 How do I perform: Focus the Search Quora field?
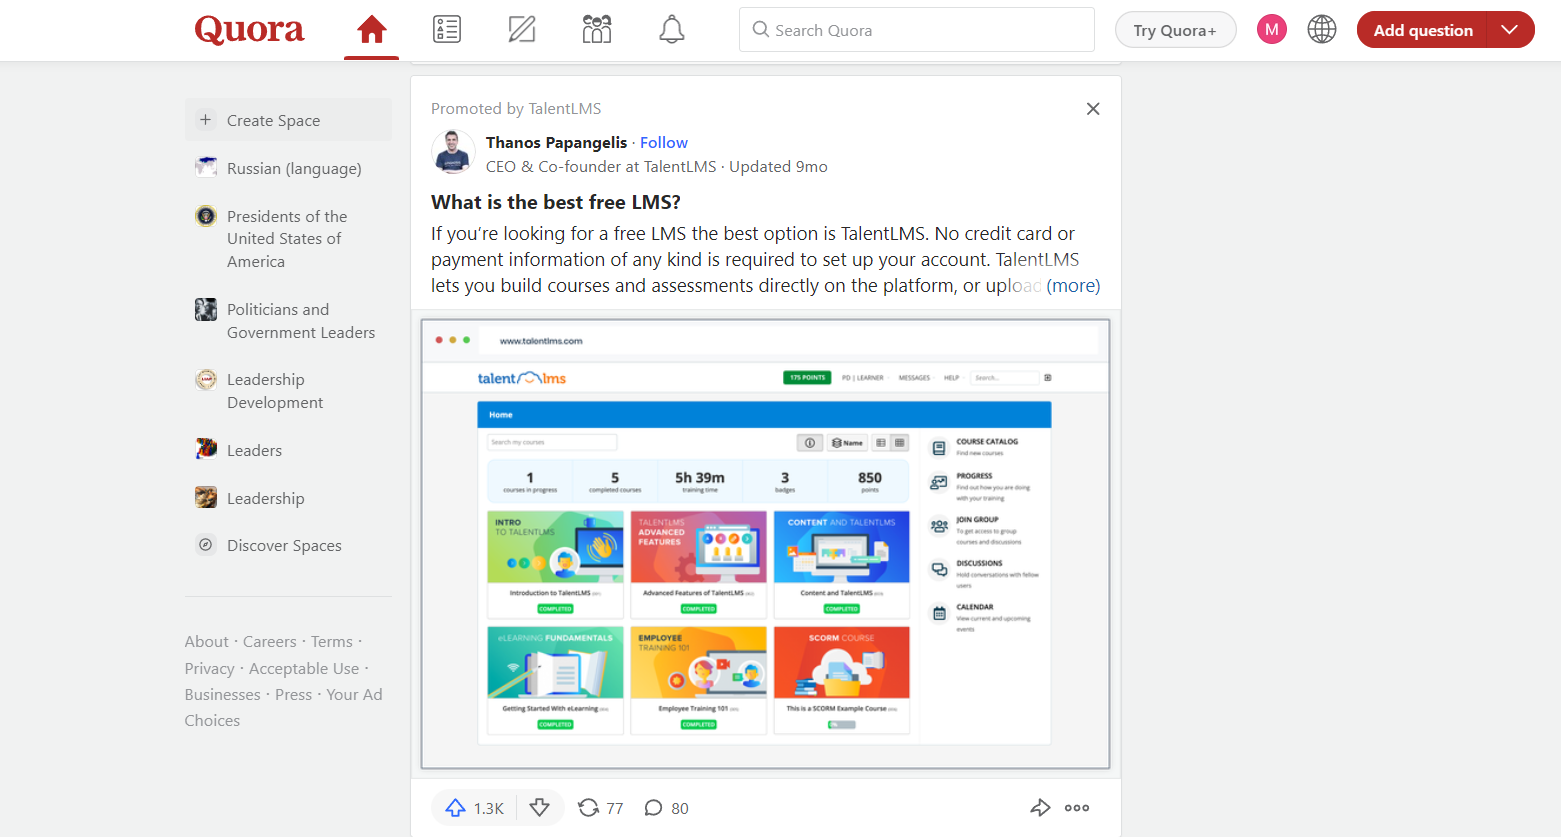coord(917,30)
